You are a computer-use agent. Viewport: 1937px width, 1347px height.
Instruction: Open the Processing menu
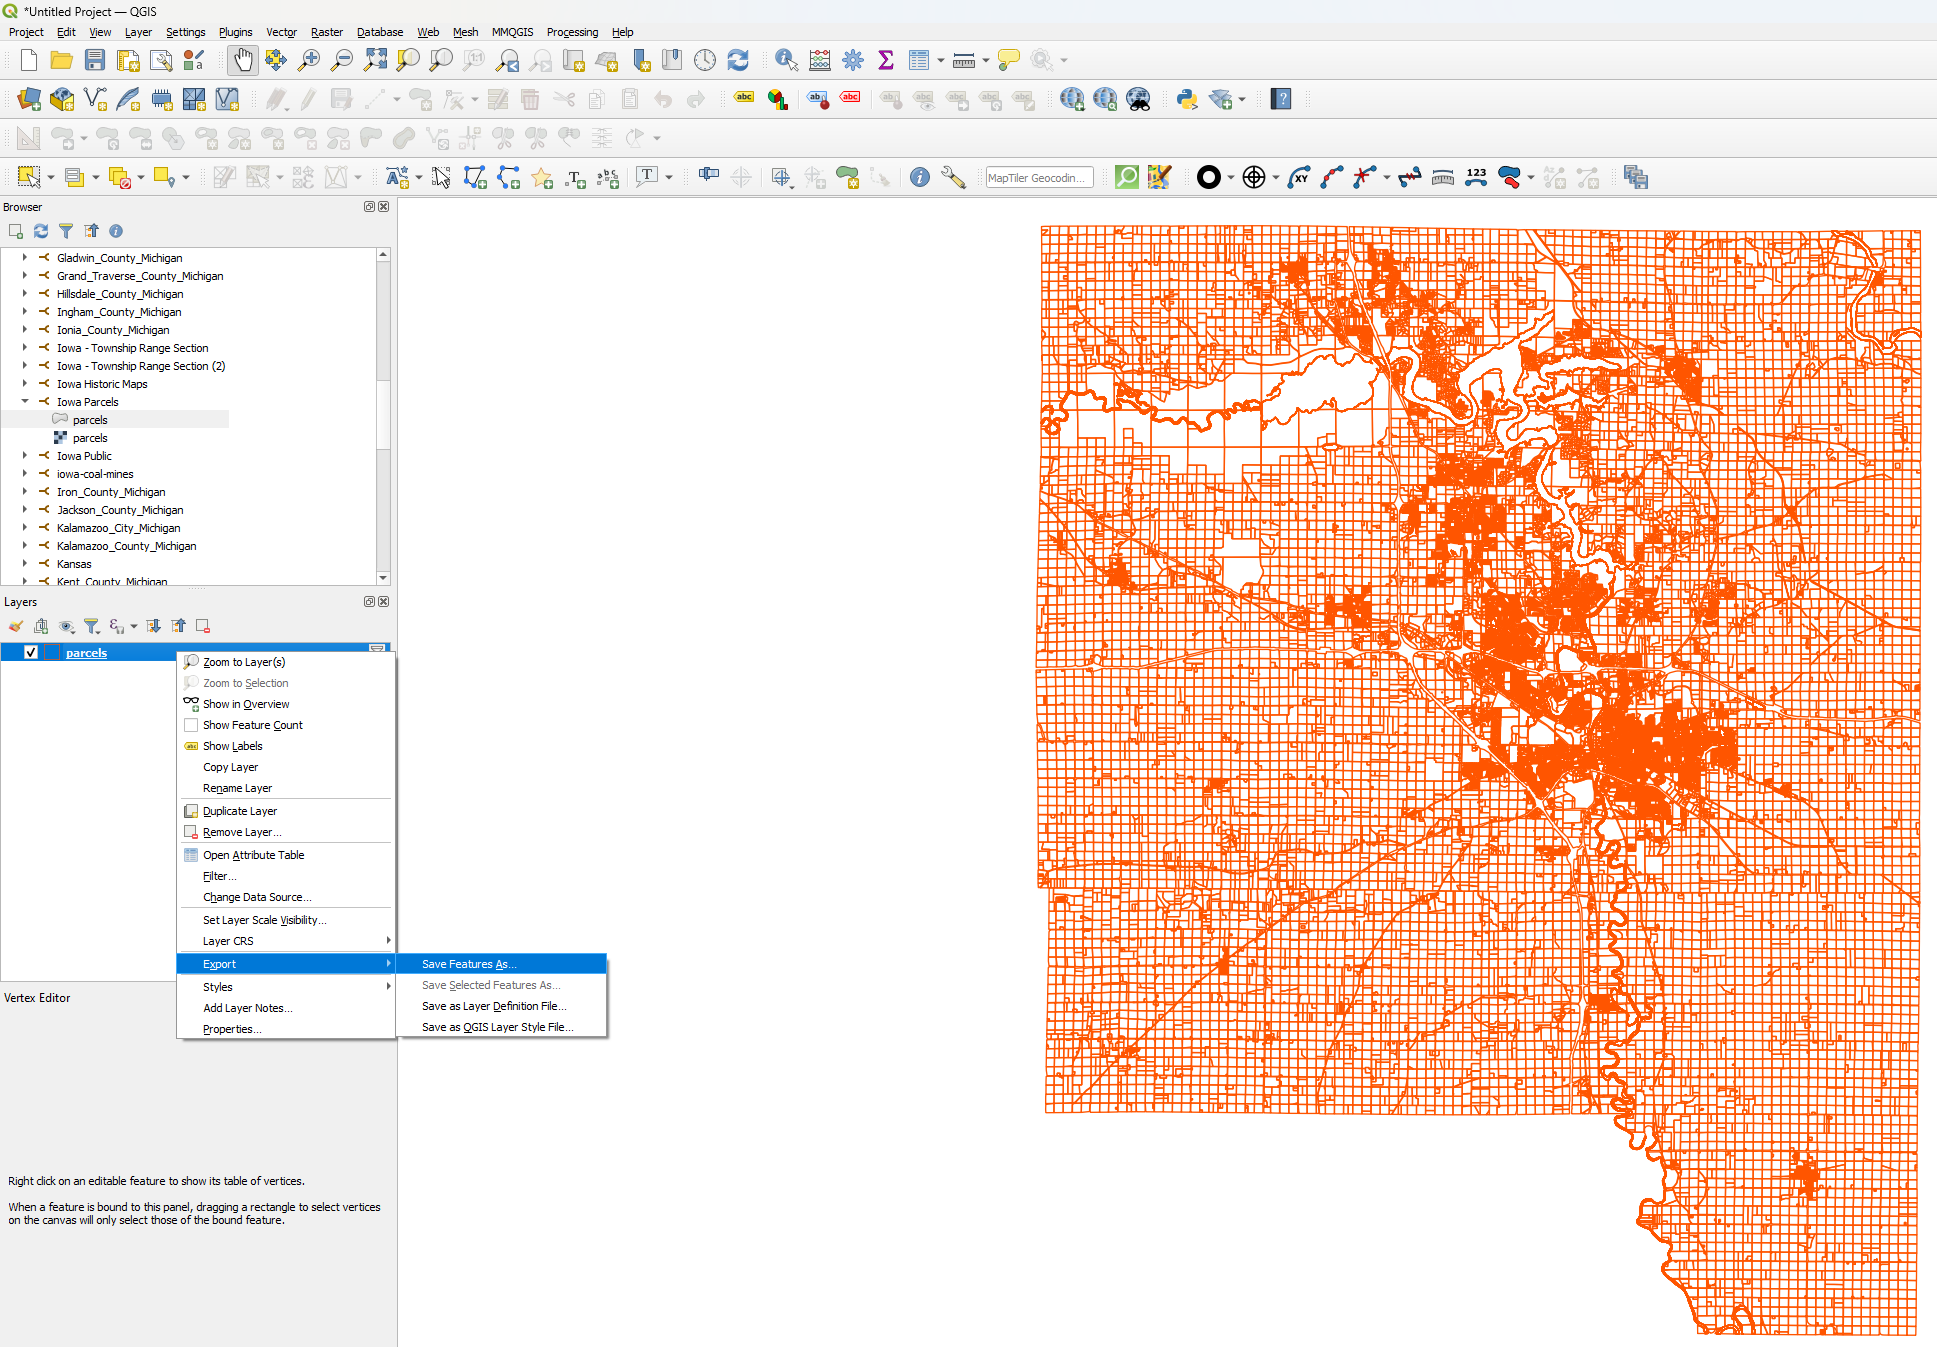tap(572, 32)
